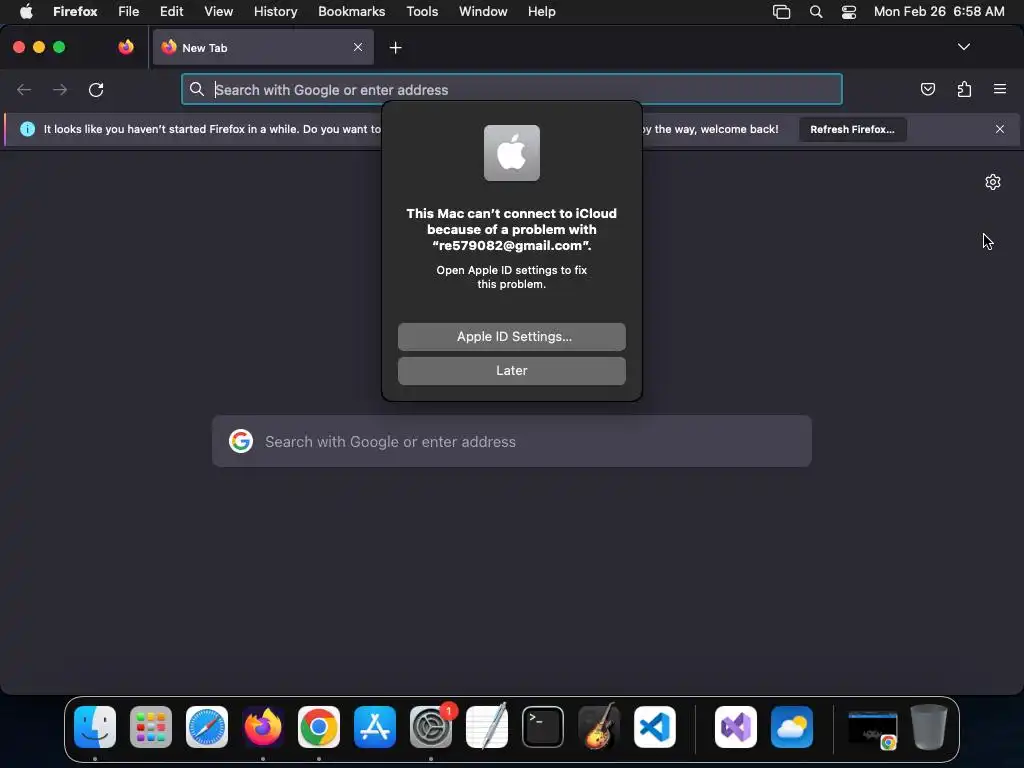Open the Tools menu
Viewport: 1024px width, 768px height.
422,11
